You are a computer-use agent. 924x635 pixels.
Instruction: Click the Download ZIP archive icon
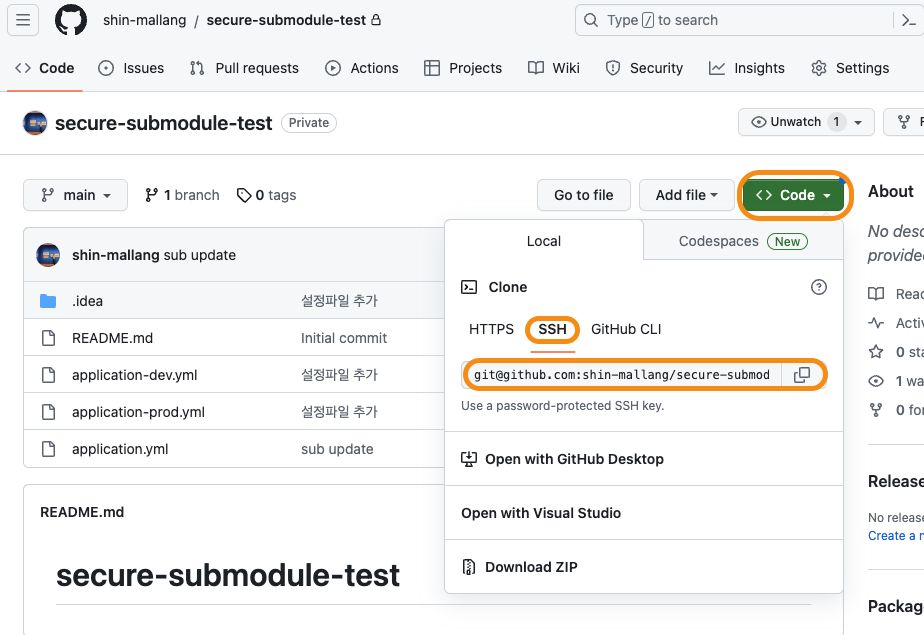pos(468,567)
